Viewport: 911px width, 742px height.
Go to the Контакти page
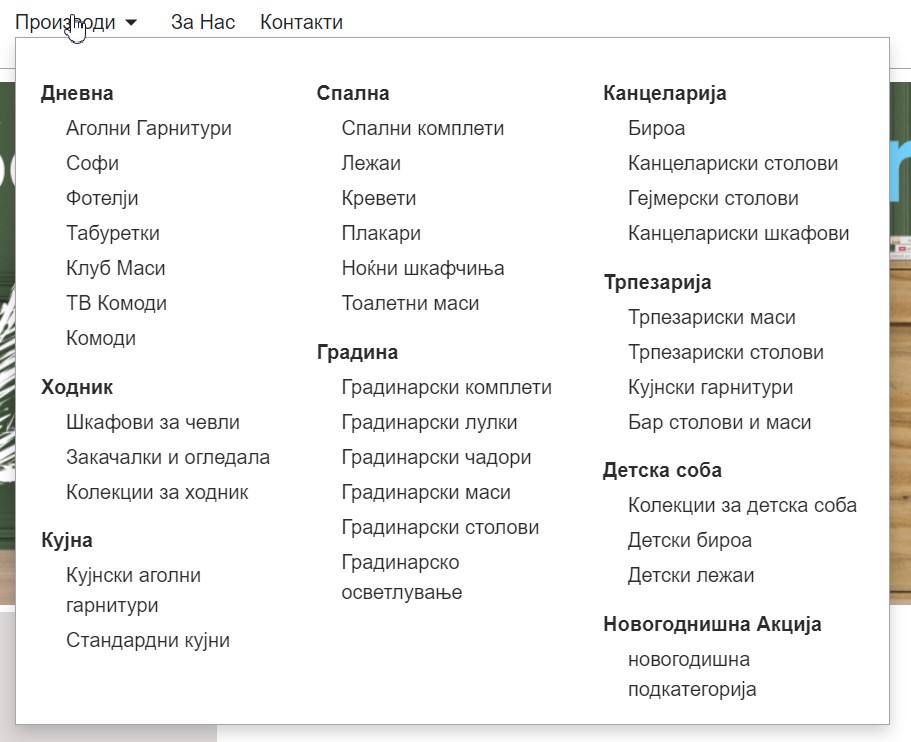301,22
